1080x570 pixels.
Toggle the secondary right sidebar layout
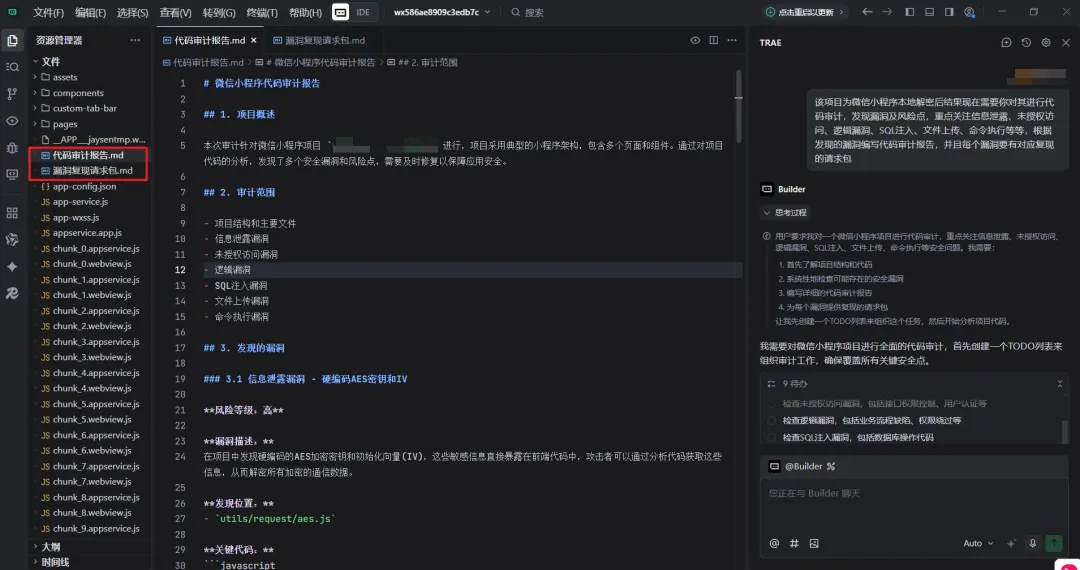pyautogui.click(x=949, y=12)
